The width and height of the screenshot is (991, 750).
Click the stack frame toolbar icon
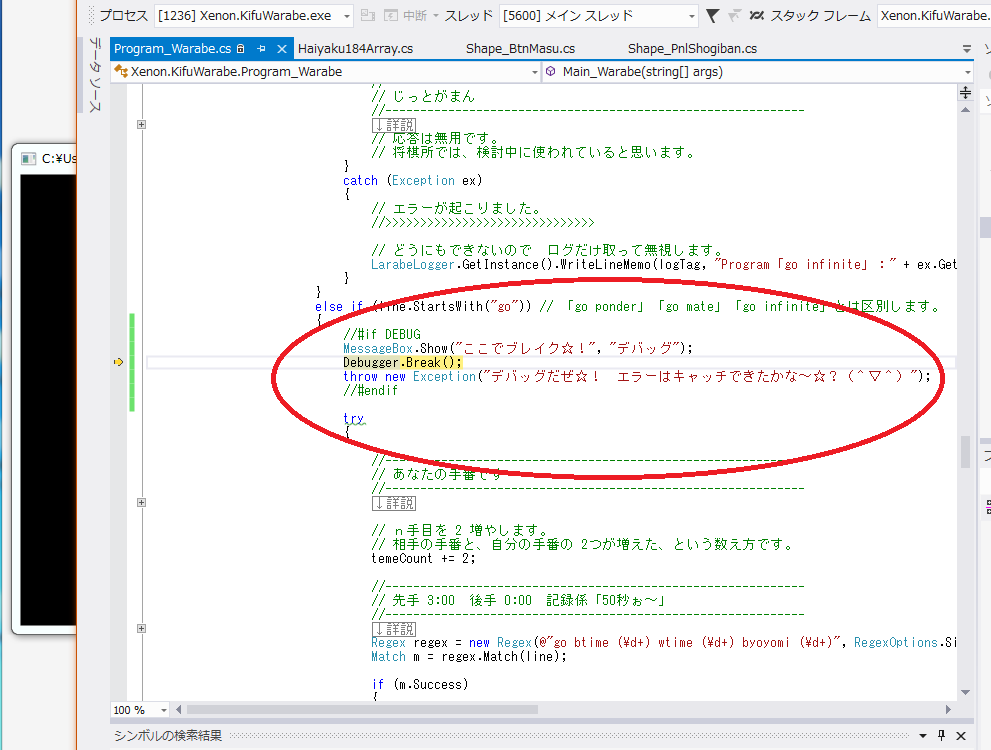click(757, 16)
